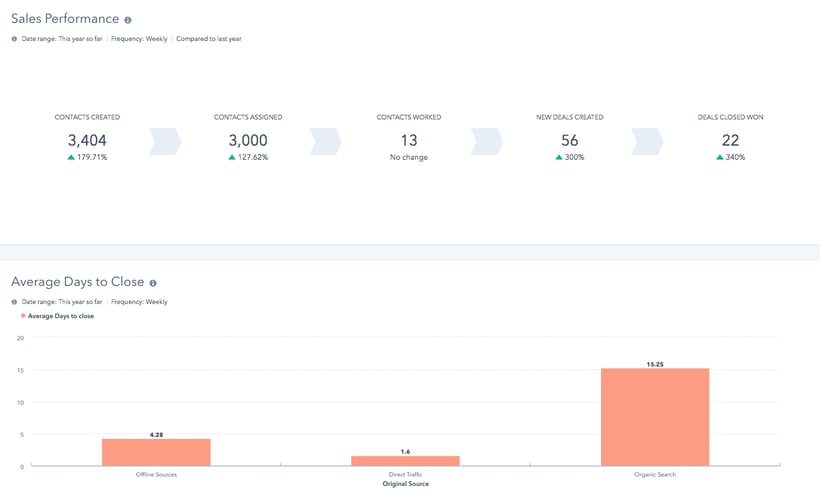Click the Direct Traffic bar

click(405, 461)
